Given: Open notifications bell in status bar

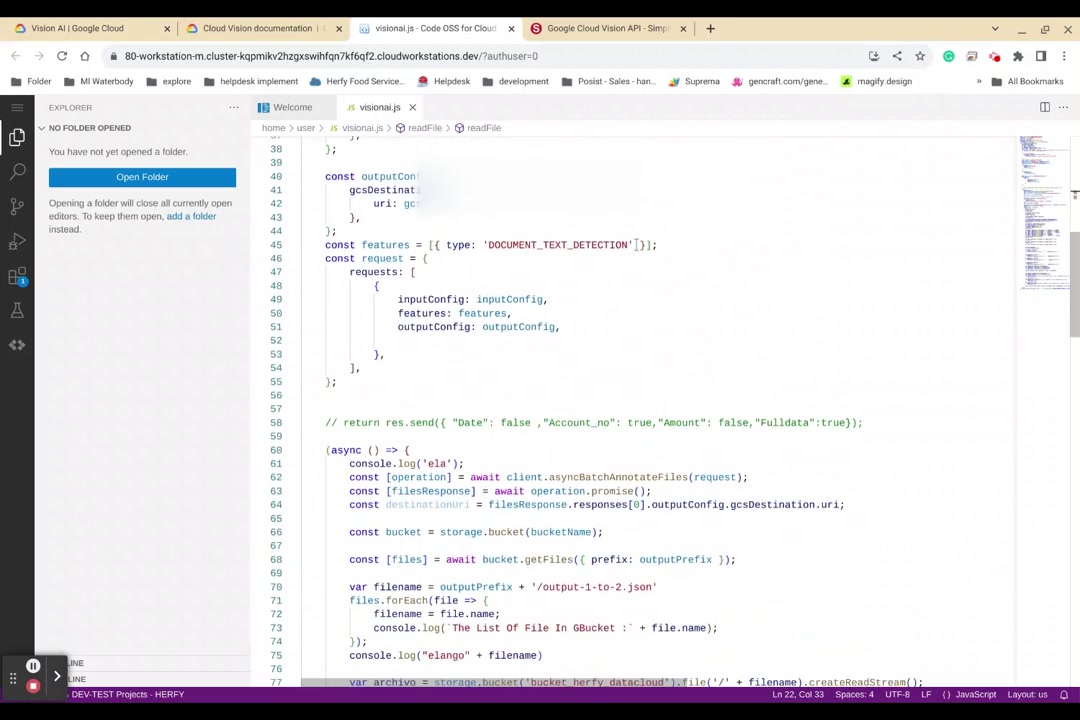Looking at the screenshot, I should coord(1063,695).
